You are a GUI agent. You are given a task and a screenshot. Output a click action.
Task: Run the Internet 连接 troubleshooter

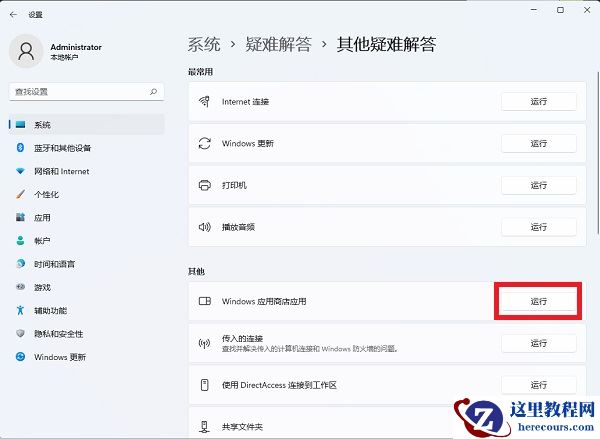click(x=538, y=101)
